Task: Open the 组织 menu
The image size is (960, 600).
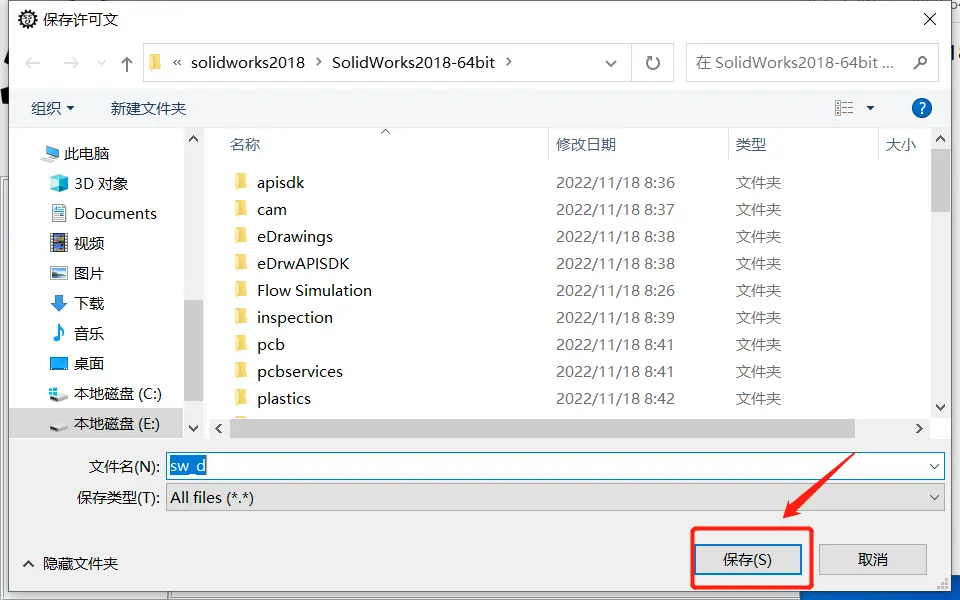Action: pyautogui.click(x=53, y=108)
